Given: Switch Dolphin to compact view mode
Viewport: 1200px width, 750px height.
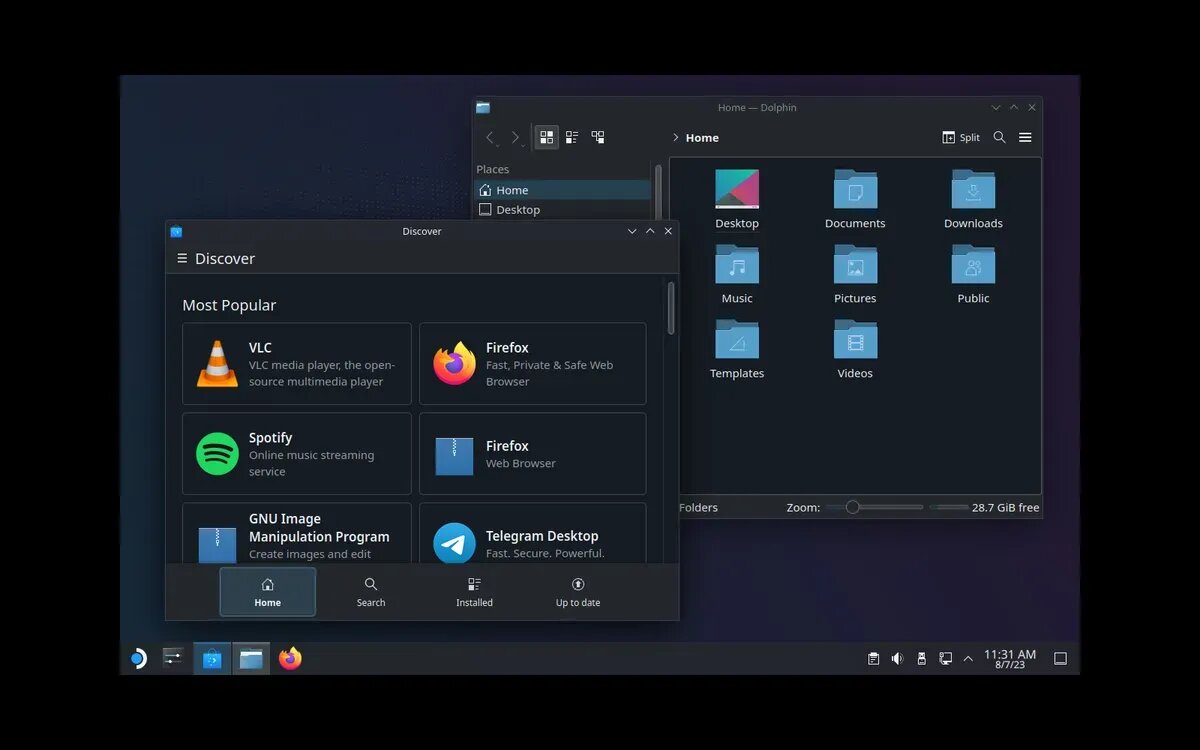Looking at the screenshot, I should [x=572, y=137].
